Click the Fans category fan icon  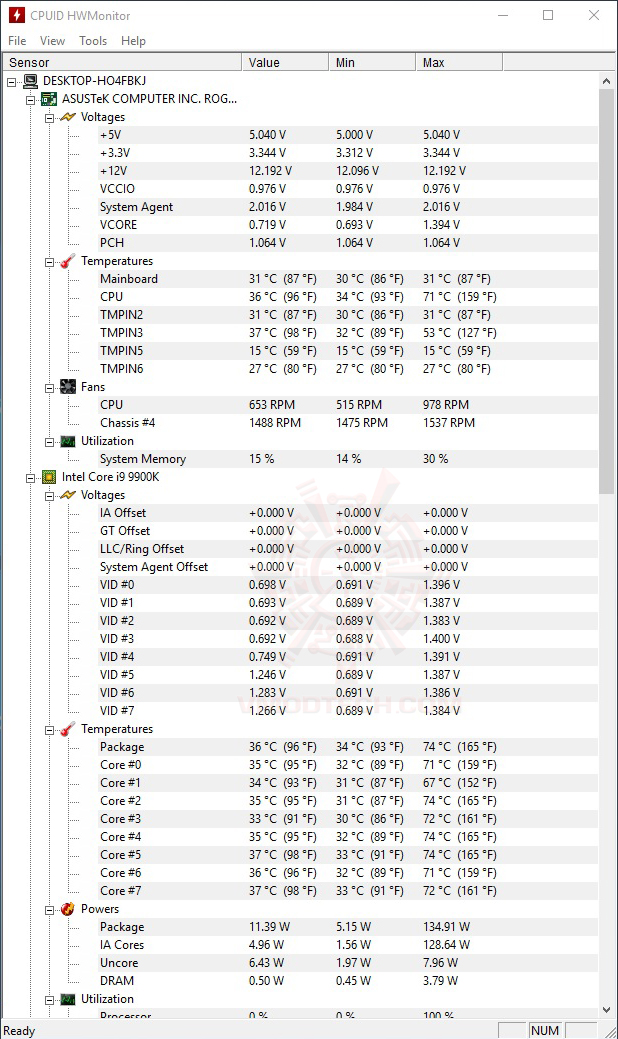(x=68, y=387)
